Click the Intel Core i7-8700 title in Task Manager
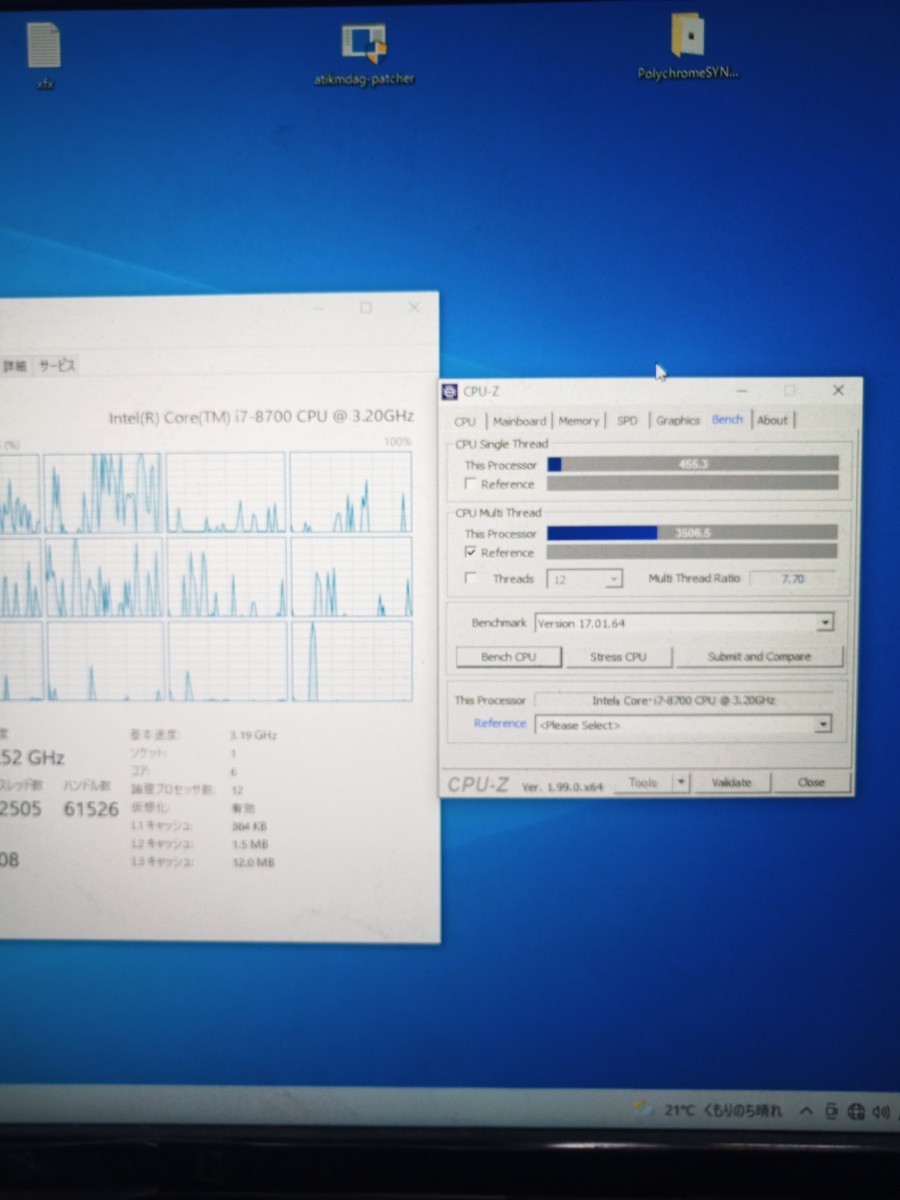The width and height of the screenshot is (900, 1200). click(261, 416)
